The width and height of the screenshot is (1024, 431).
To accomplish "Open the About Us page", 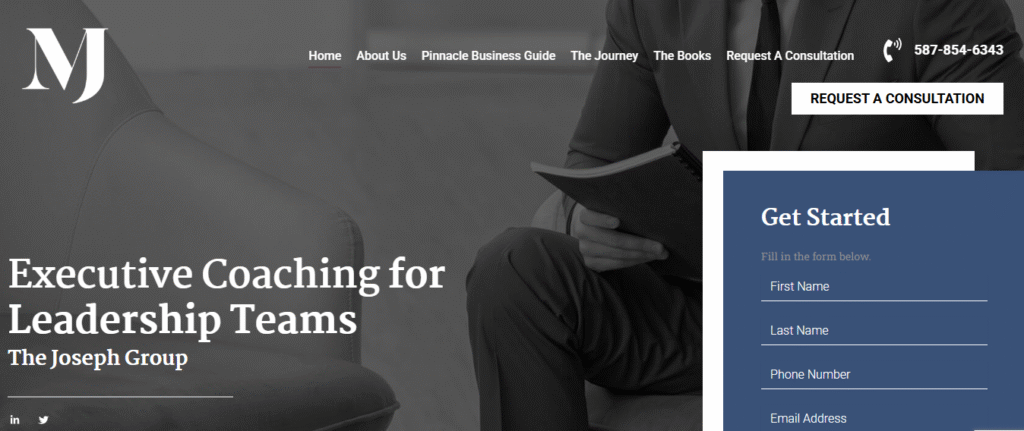I will click(x=381, y=56).
